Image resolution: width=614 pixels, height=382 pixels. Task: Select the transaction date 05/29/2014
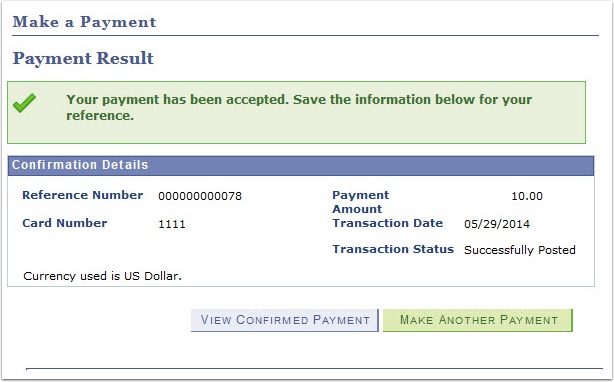497,224
